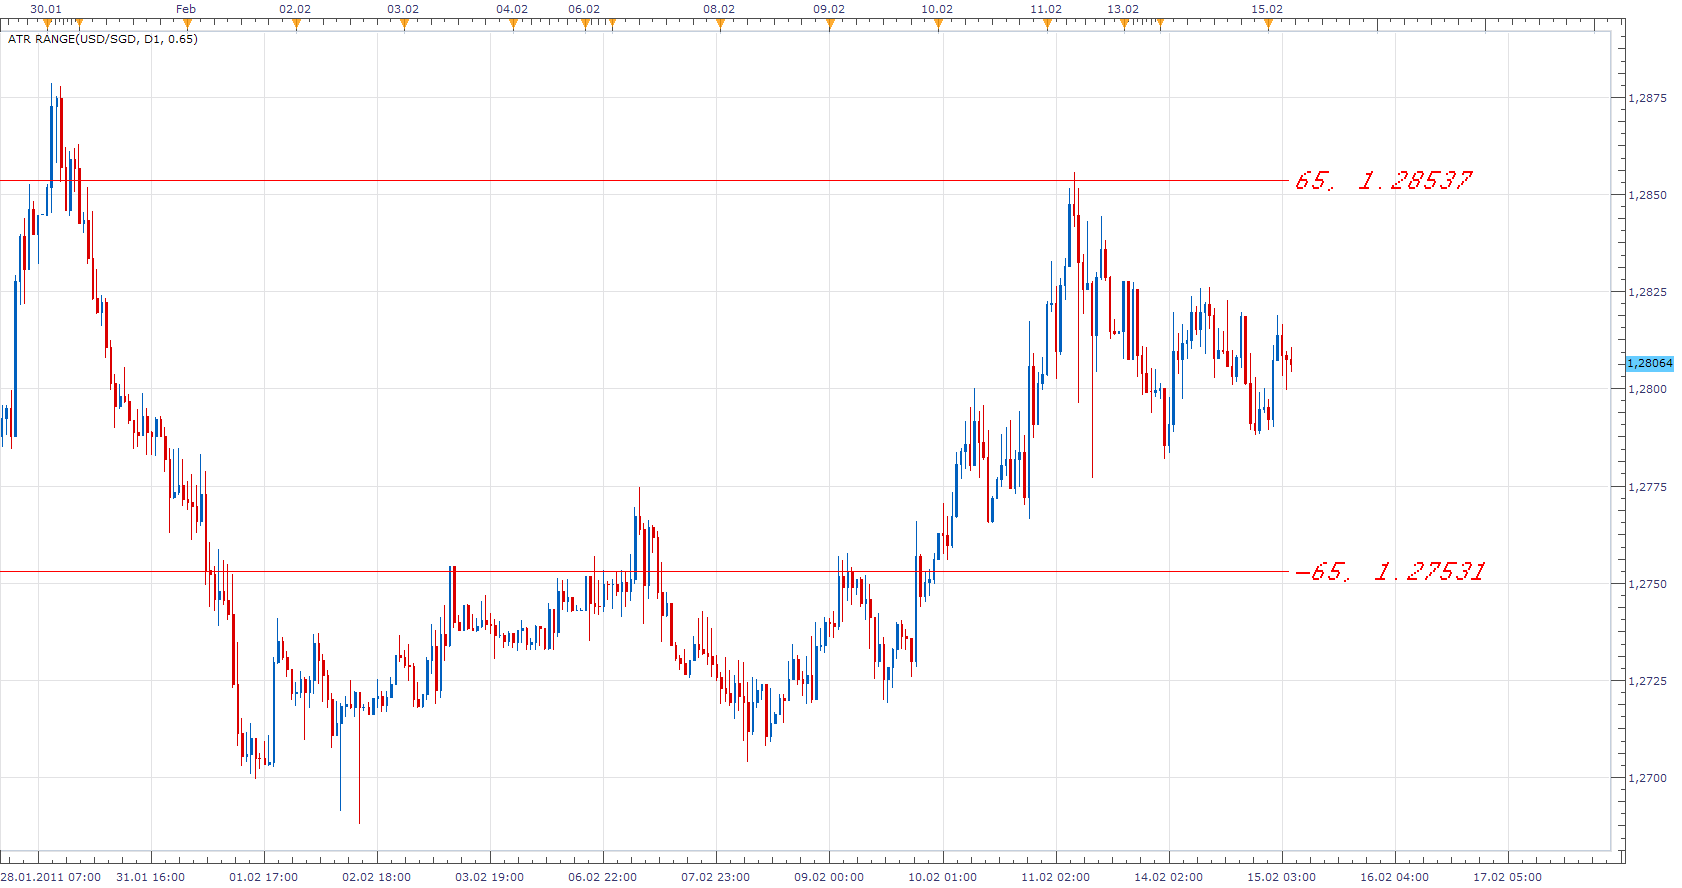Viewport: 1682px width, 888px height.
Task: Select the 1,2800 price axis label
Action: point(1648,389)
